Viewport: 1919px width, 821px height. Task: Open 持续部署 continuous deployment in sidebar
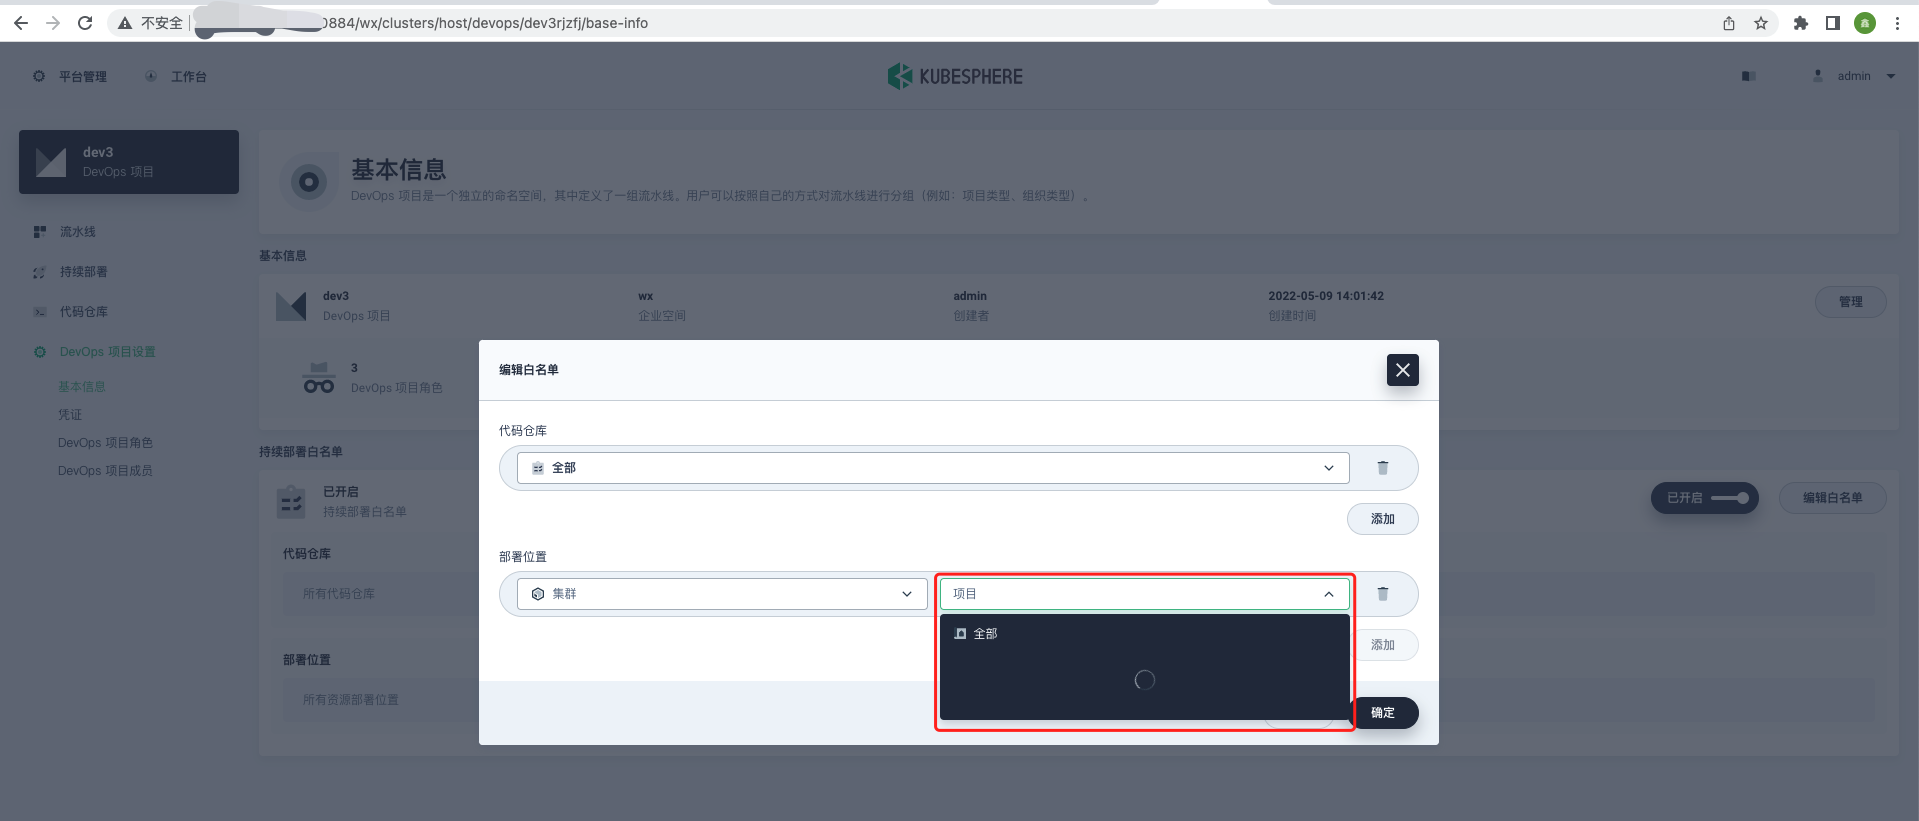pos(84,272)
